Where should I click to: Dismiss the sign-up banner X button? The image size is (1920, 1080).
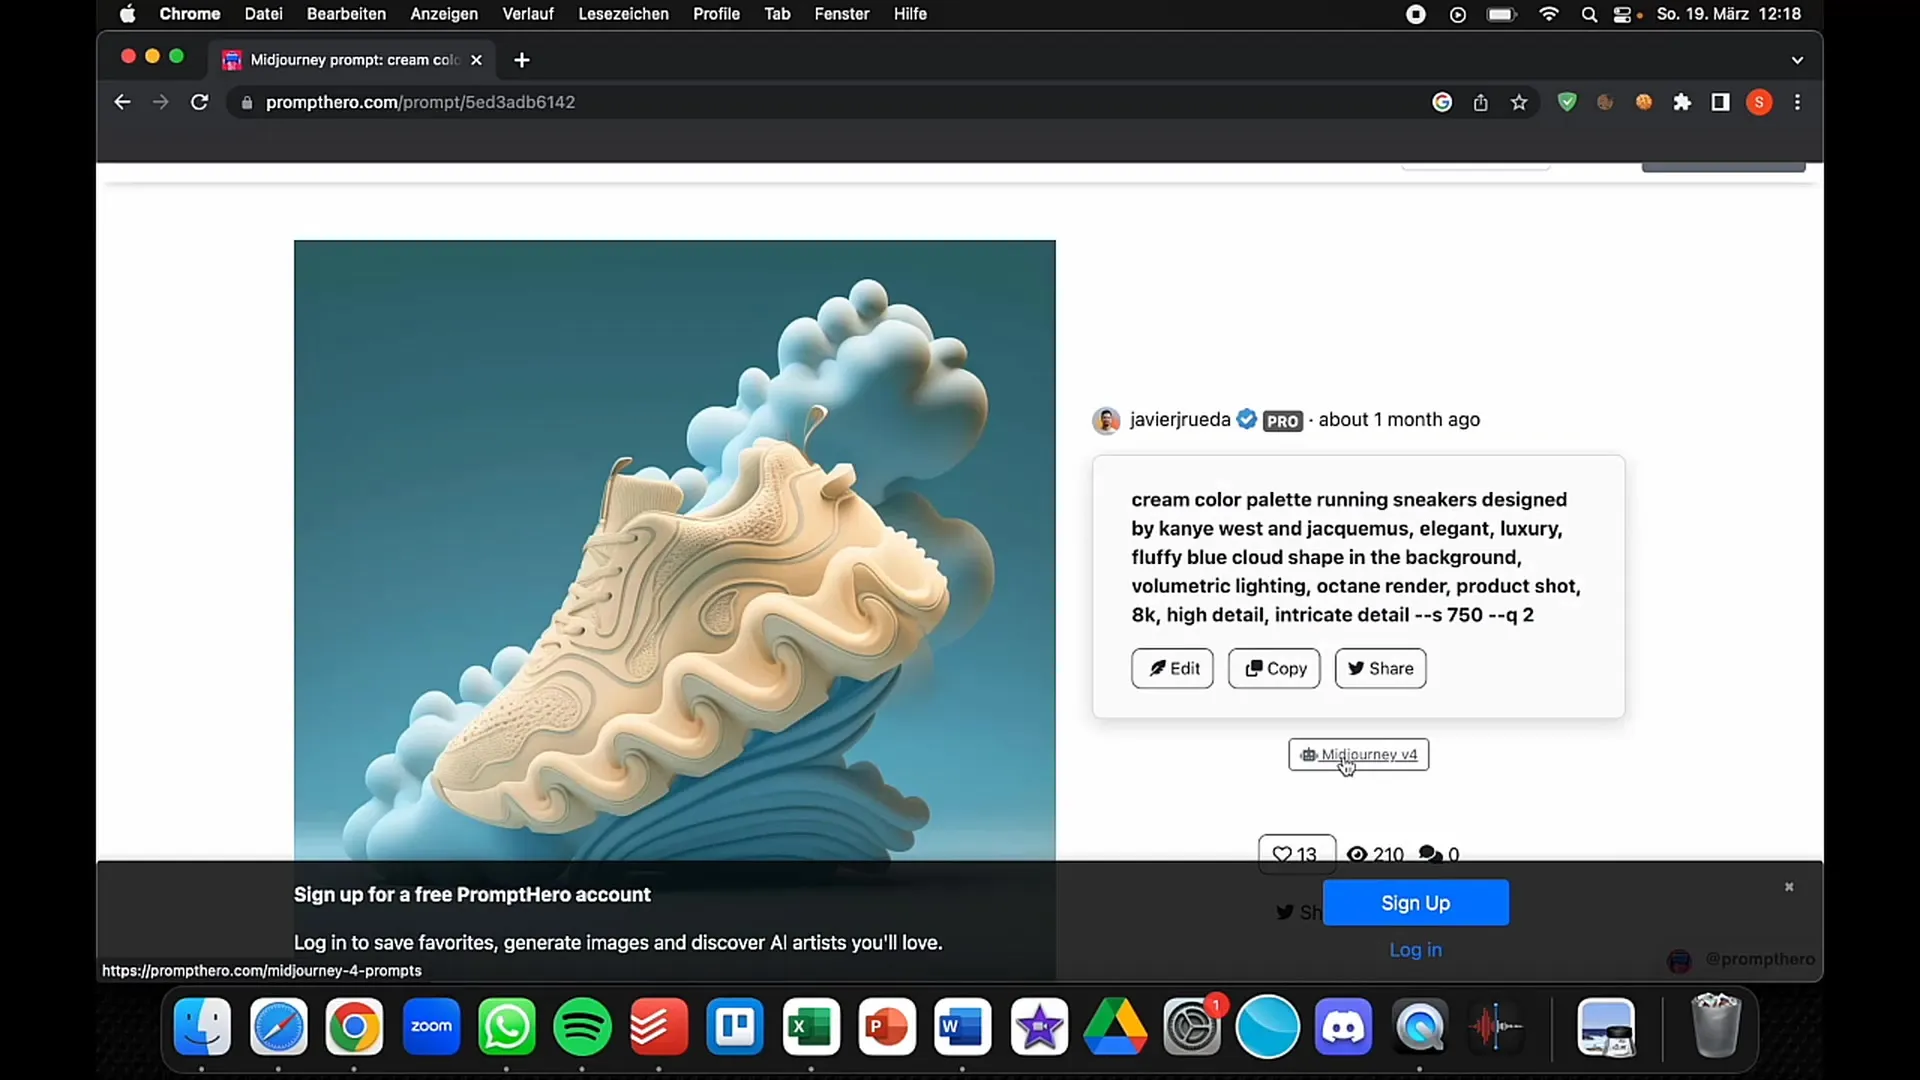1789,886
